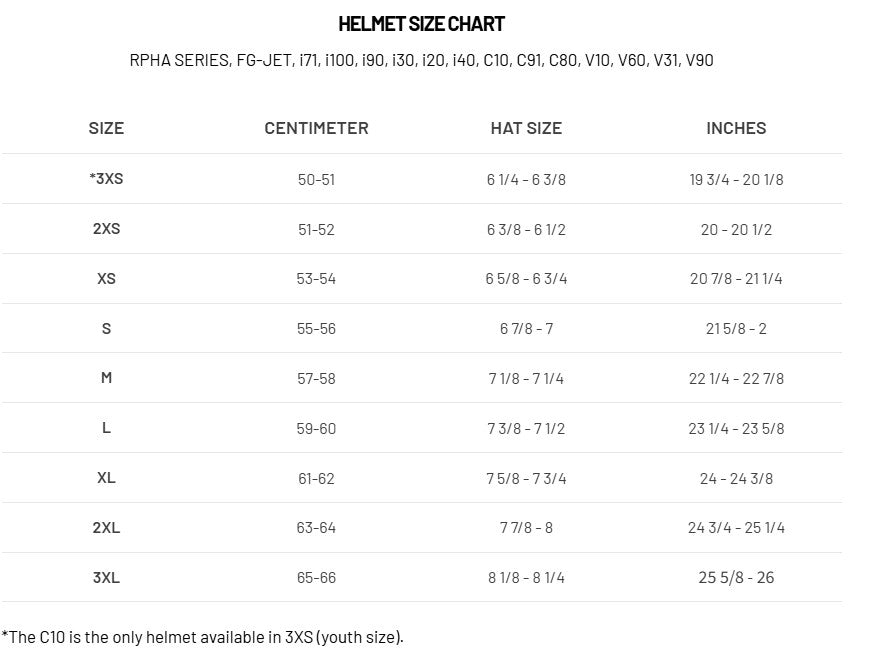The image size is (883, 662).
Task: Click the 63-64 centimeter cell
Action: pyautogui.click(x=316, y=528)
